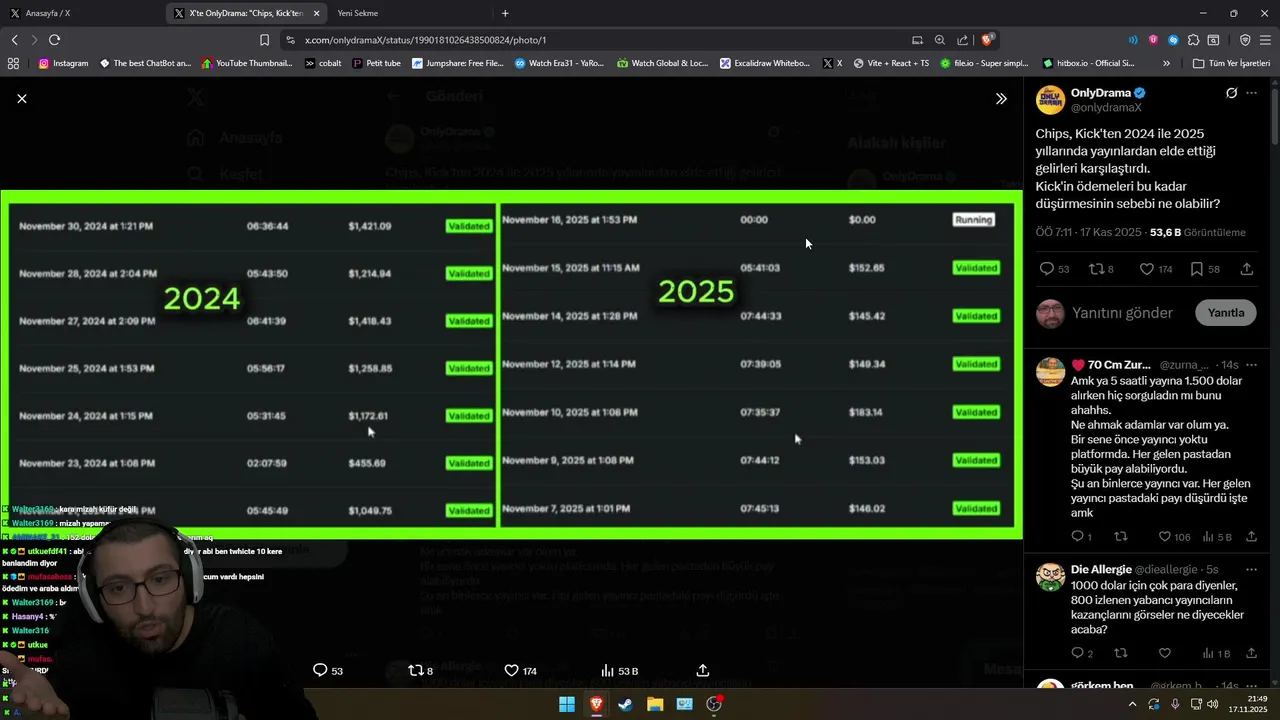This screenshot has width=1280, height=720.
Task: Repost the 70 Cm Zur... comment
Action: point(1121,537)
